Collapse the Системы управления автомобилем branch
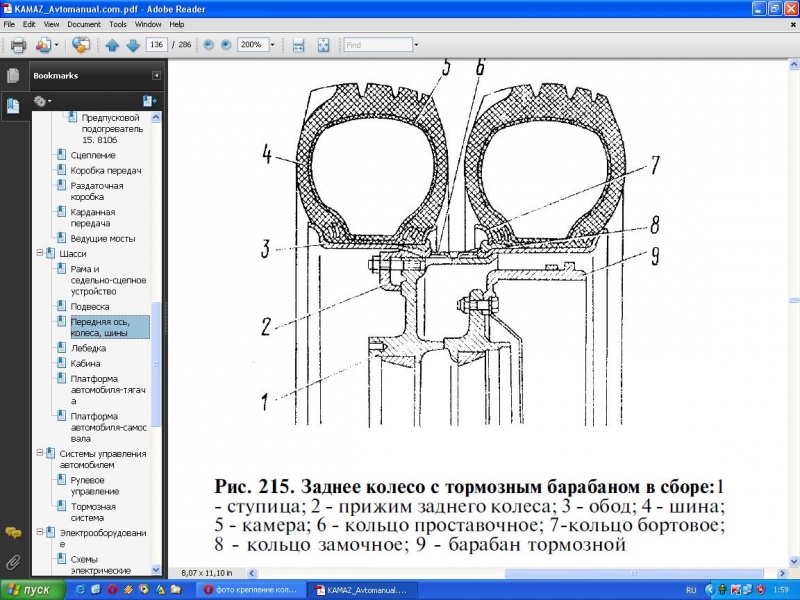This screenshot has width=800, height=600. 38,454
